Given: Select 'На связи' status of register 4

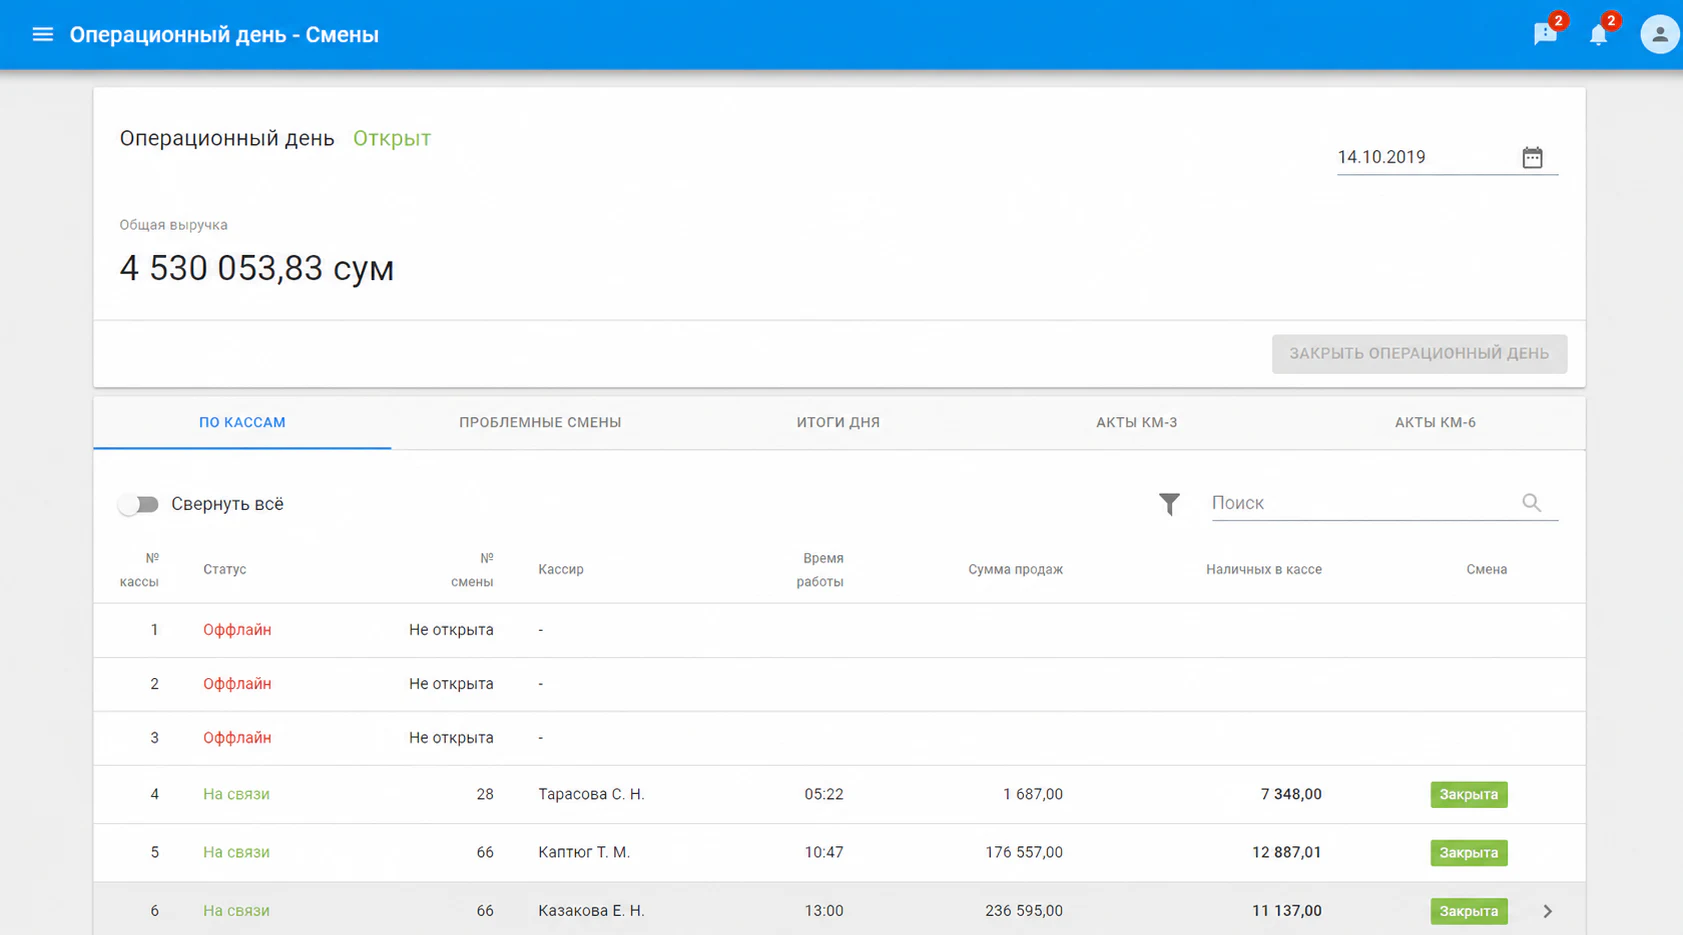Looking at the screenshot, I should pyautogui.click(x=236, y=794).
